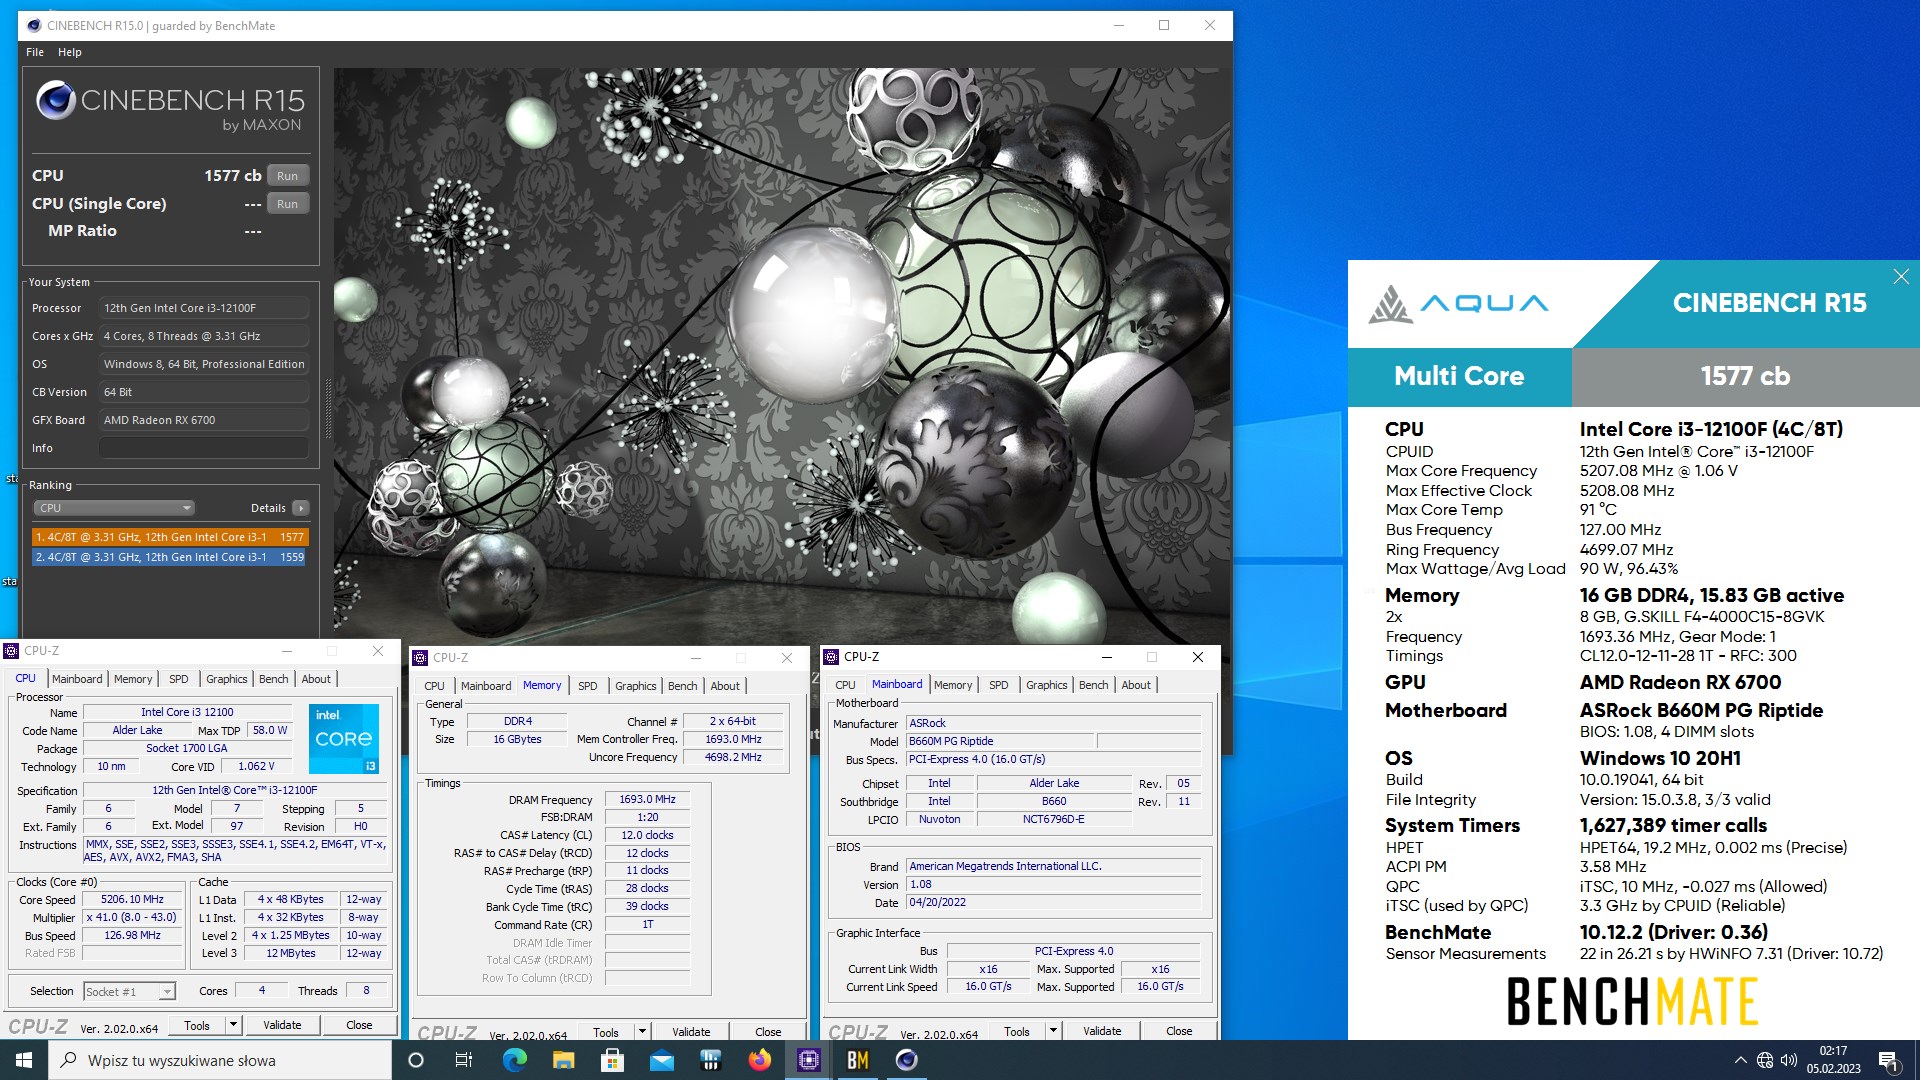Open Cinebench Help menu

[70, 52]
